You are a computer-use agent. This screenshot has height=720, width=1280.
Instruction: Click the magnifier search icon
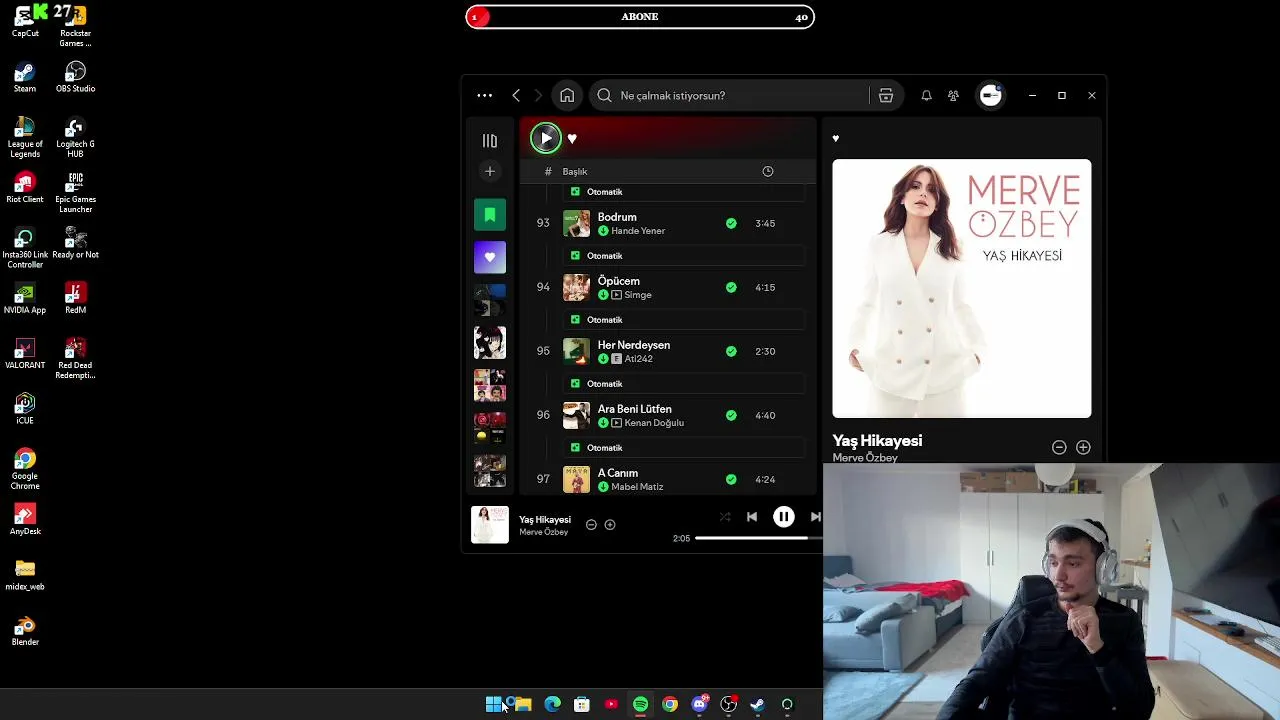coord(604,96)
